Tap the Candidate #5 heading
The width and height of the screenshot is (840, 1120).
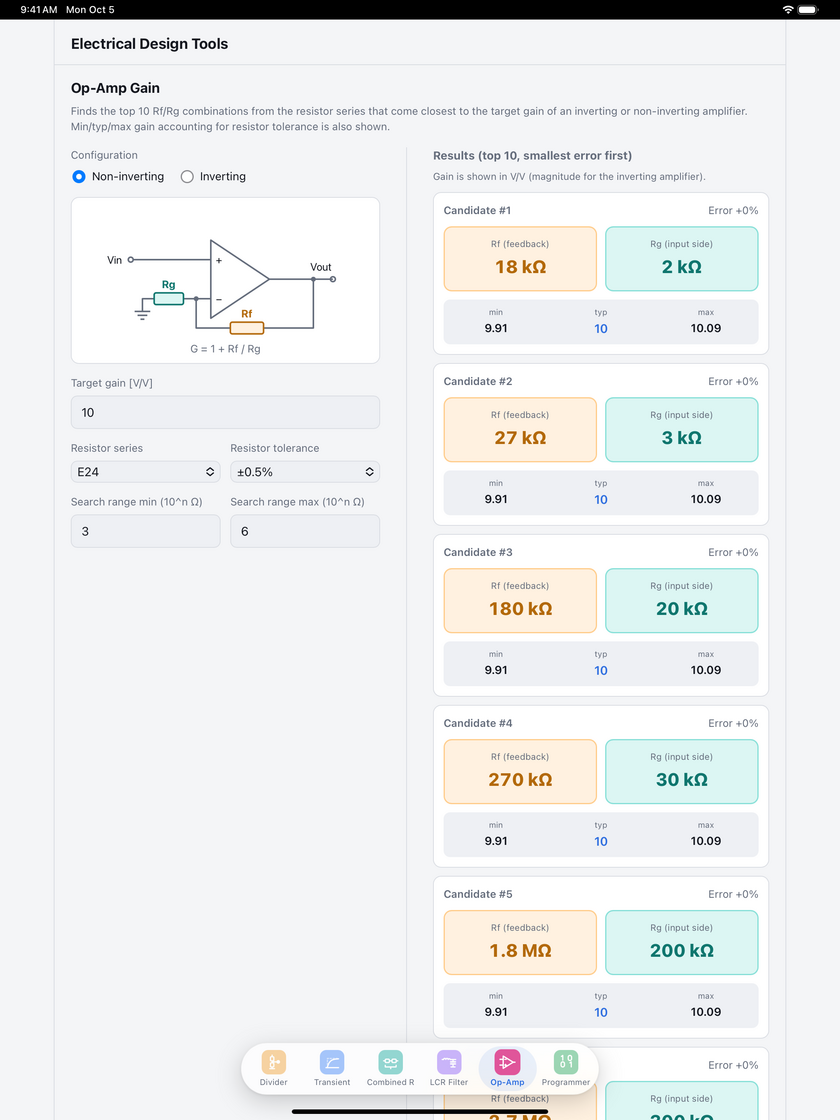[x=478, y=894]
